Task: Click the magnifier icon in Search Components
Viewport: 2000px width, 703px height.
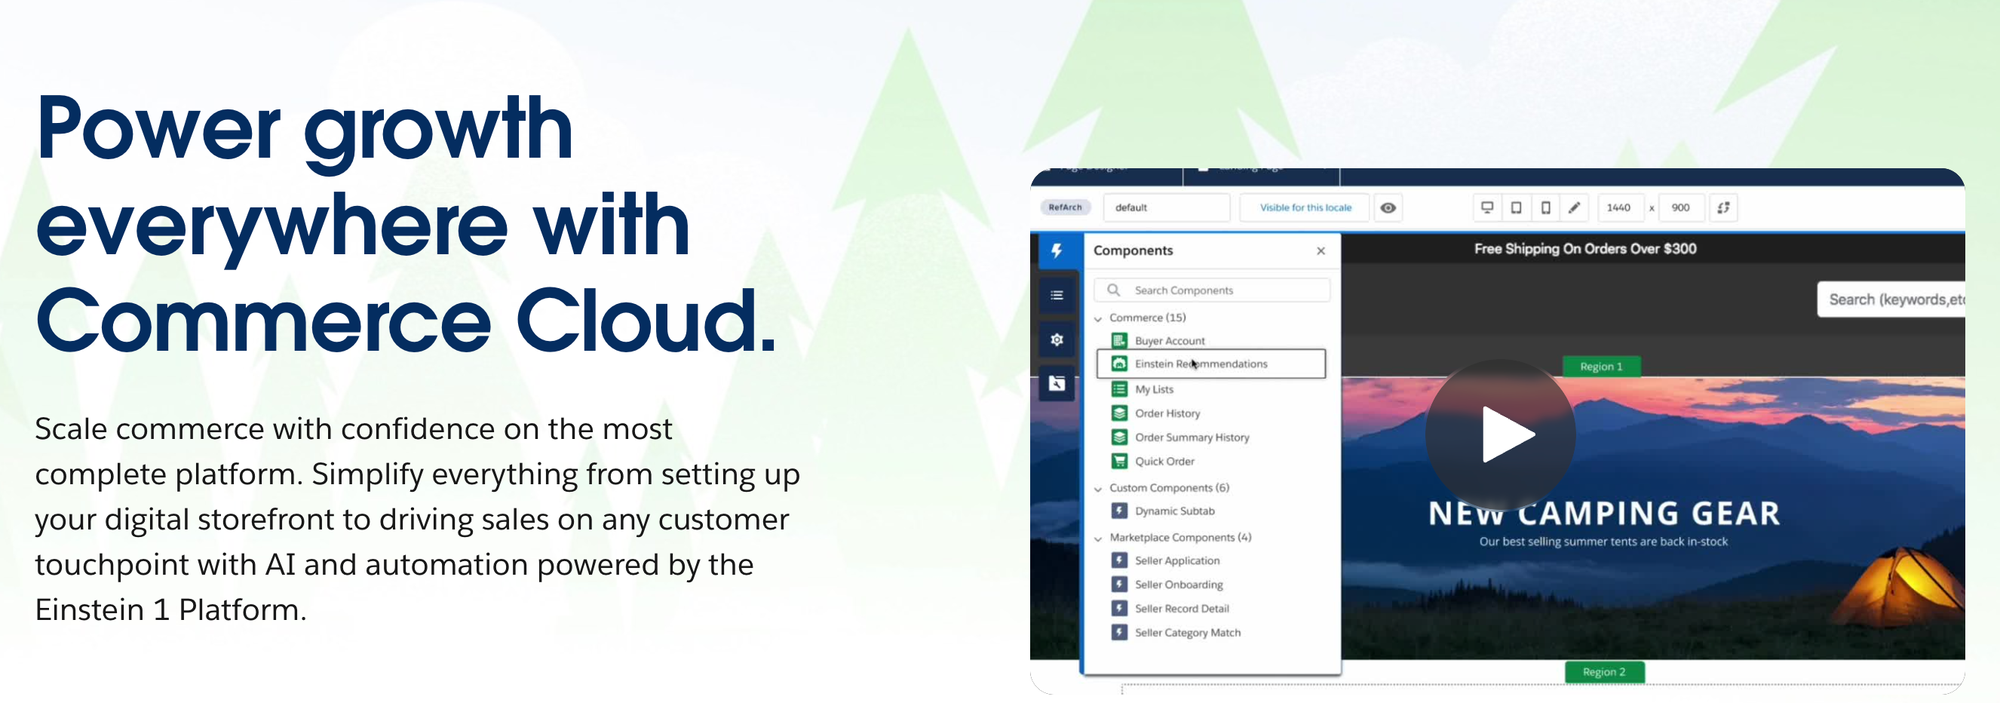Action: pos(1113,290)
